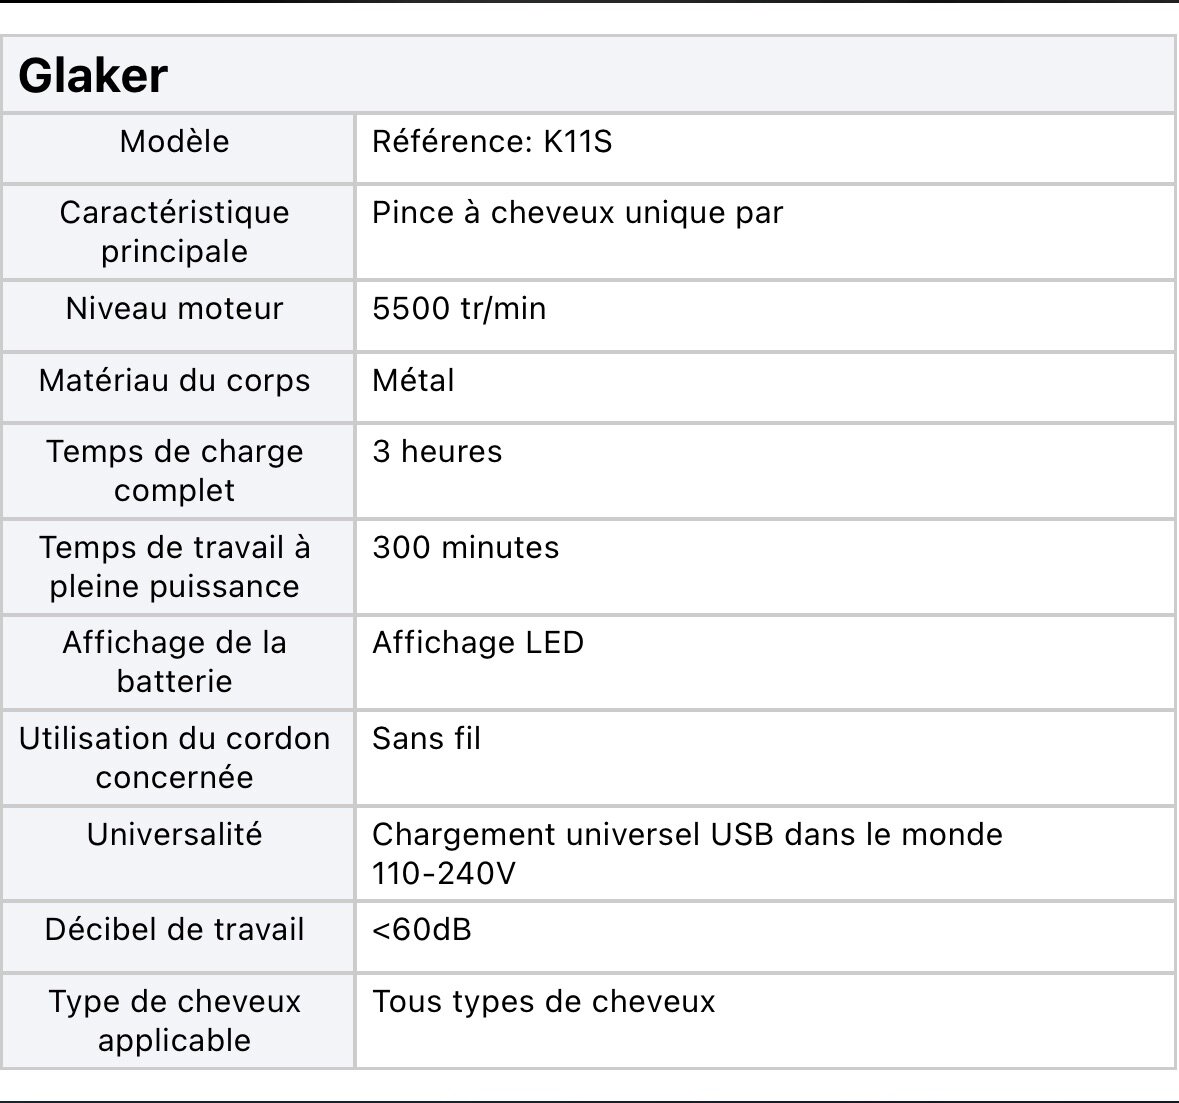The height and width of the screenshot is (1103, 1179).
Task: Select the Caractéristique principale label
Action: pyautogui.click(x=175, y=231)
